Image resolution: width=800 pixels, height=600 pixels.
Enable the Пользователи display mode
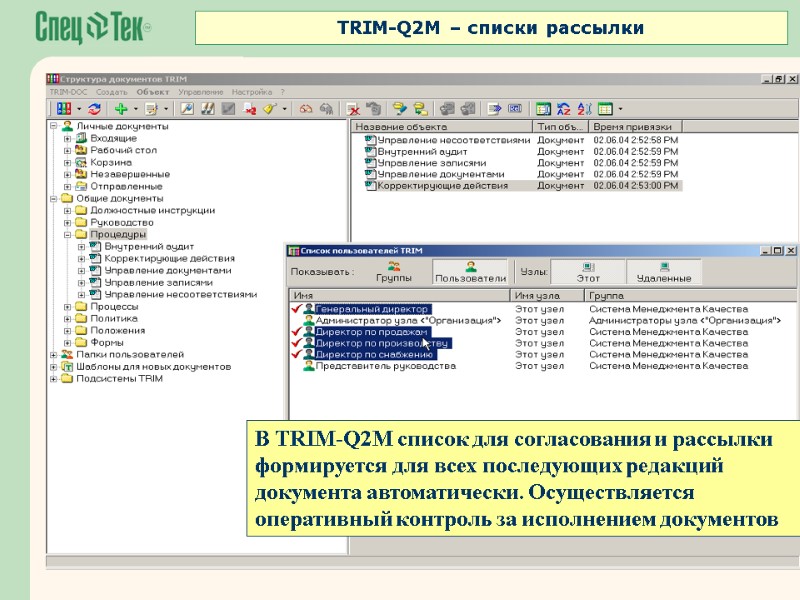tap(472, 270)
